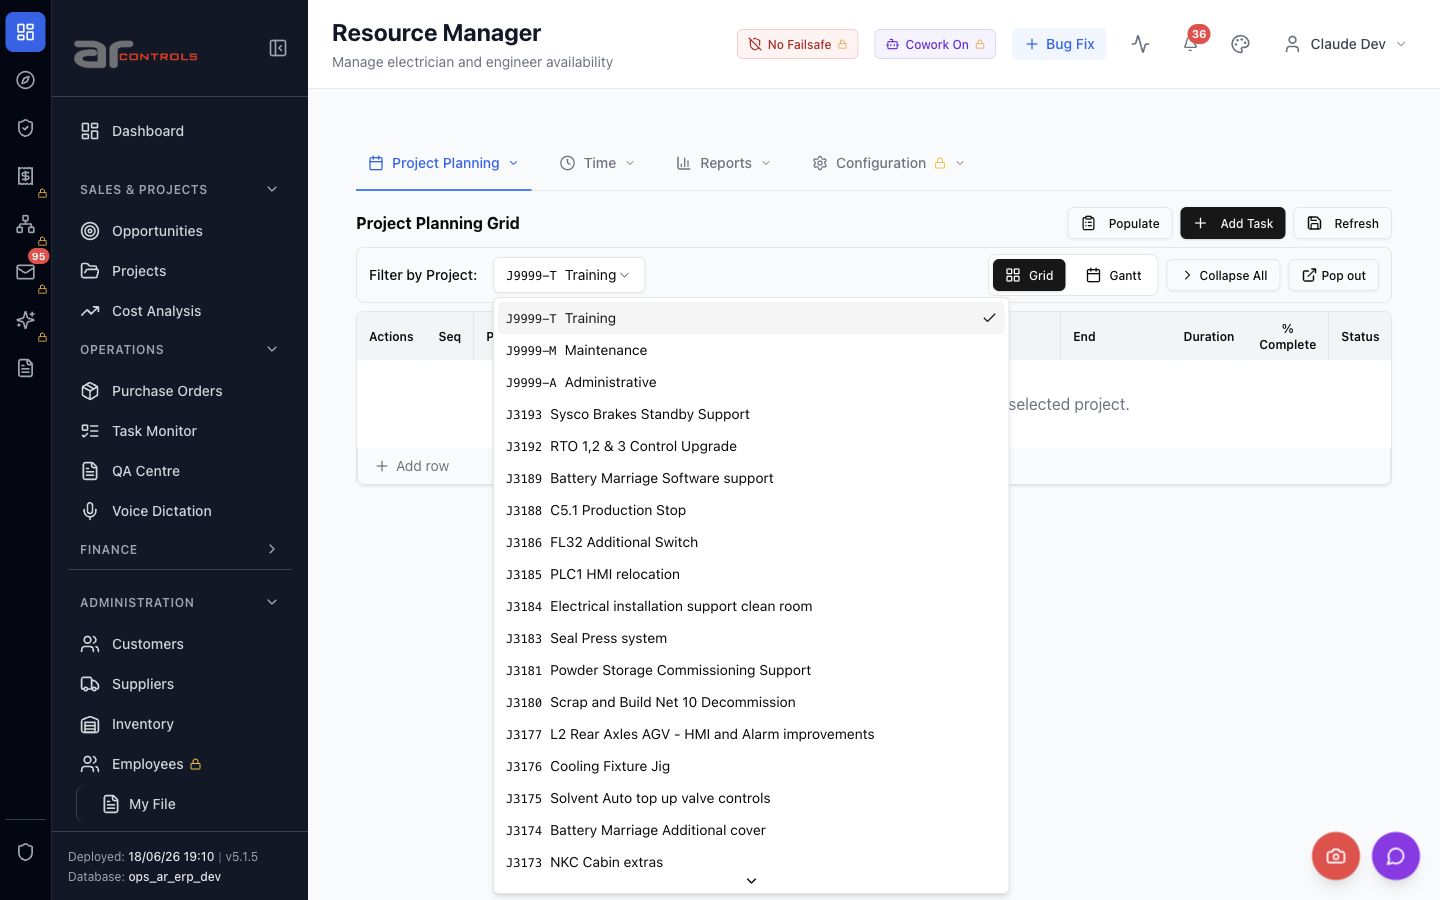Toggle the Cowork On switch
1440x900 pixels.
(935, 44)
